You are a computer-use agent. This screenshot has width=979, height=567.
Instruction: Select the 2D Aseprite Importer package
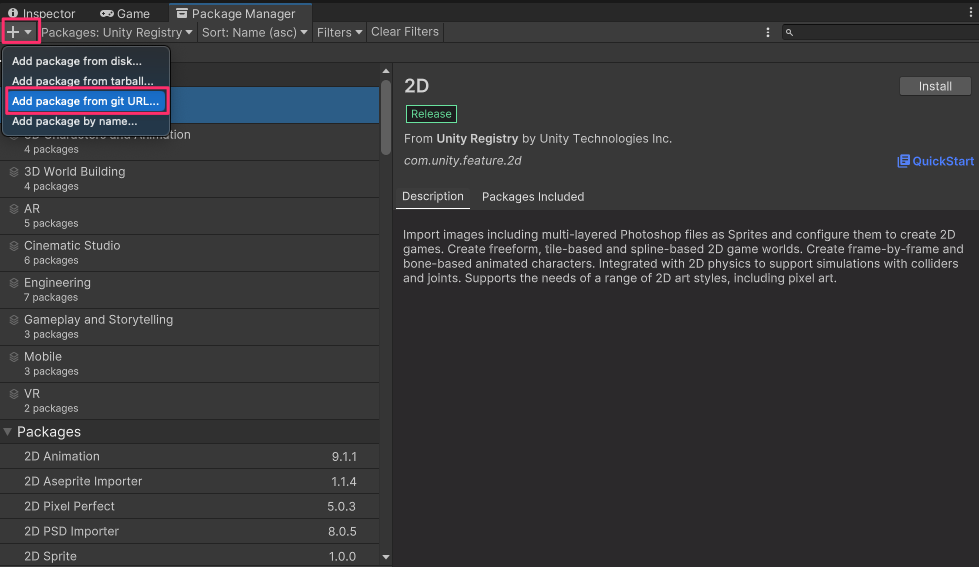coord(190,481)
